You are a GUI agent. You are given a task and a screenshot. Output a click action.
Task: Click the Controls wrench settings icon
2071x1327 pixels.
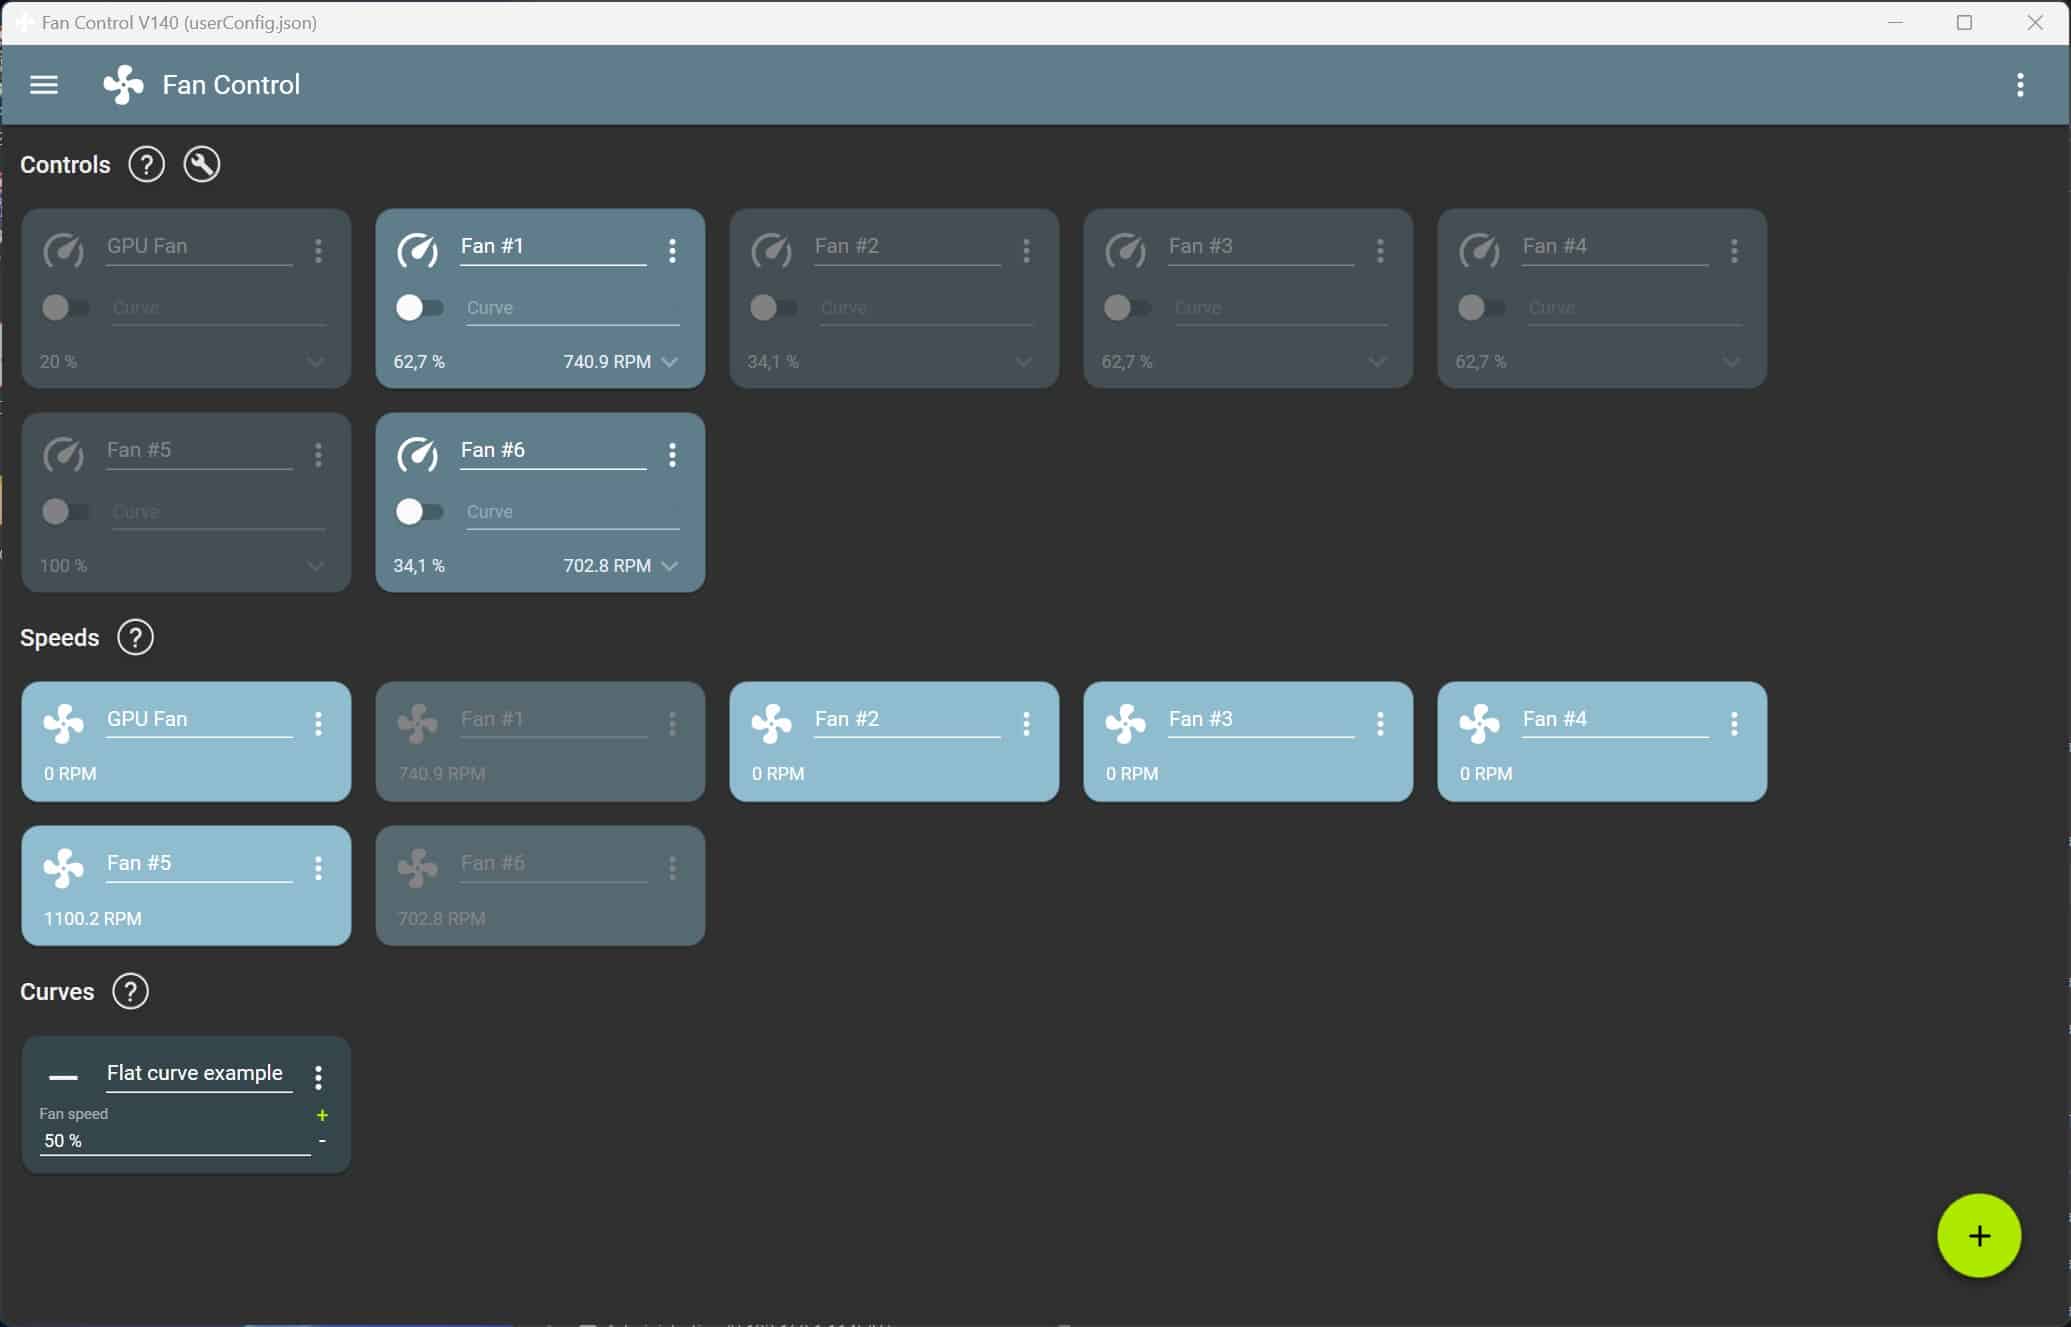[x=201, y=165]
